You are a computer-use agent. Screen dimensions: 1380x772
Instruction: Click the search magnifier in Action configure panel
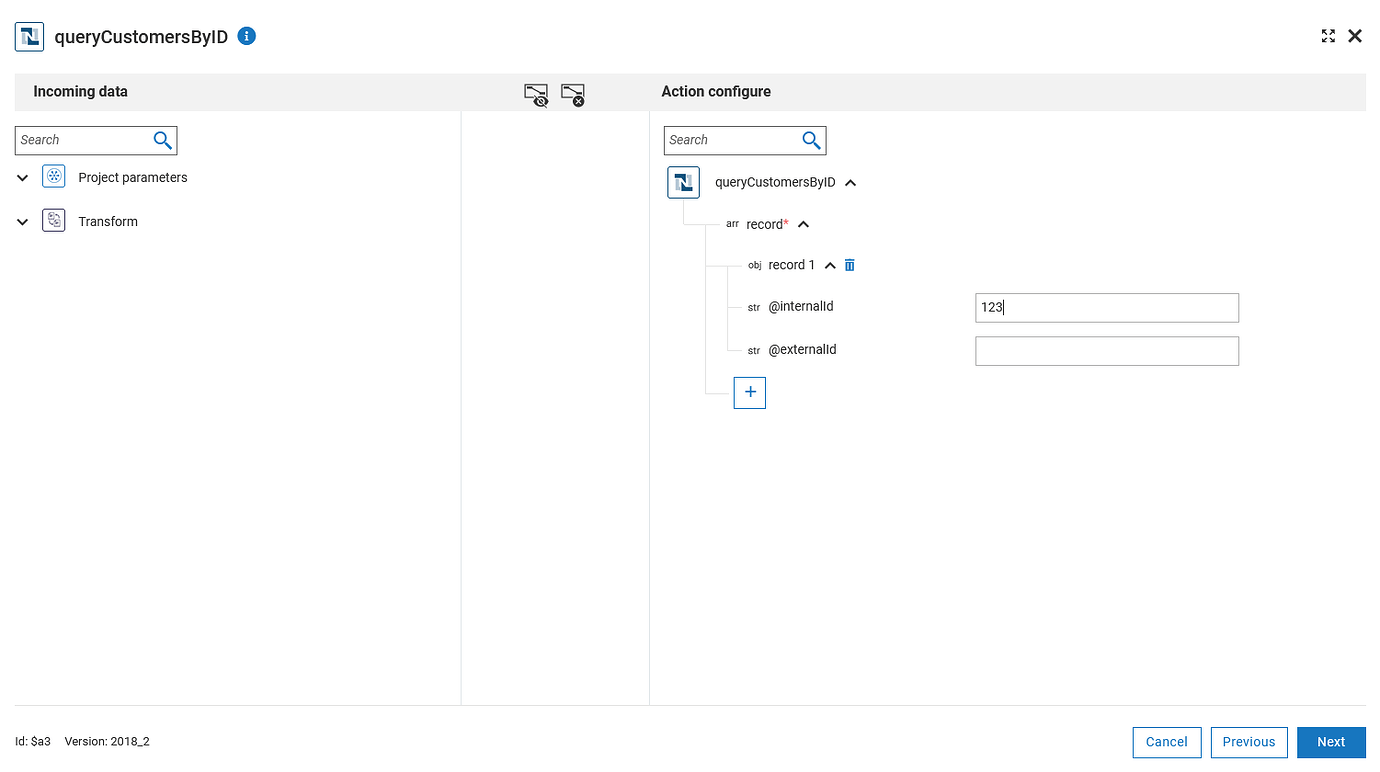click(811, 140)
